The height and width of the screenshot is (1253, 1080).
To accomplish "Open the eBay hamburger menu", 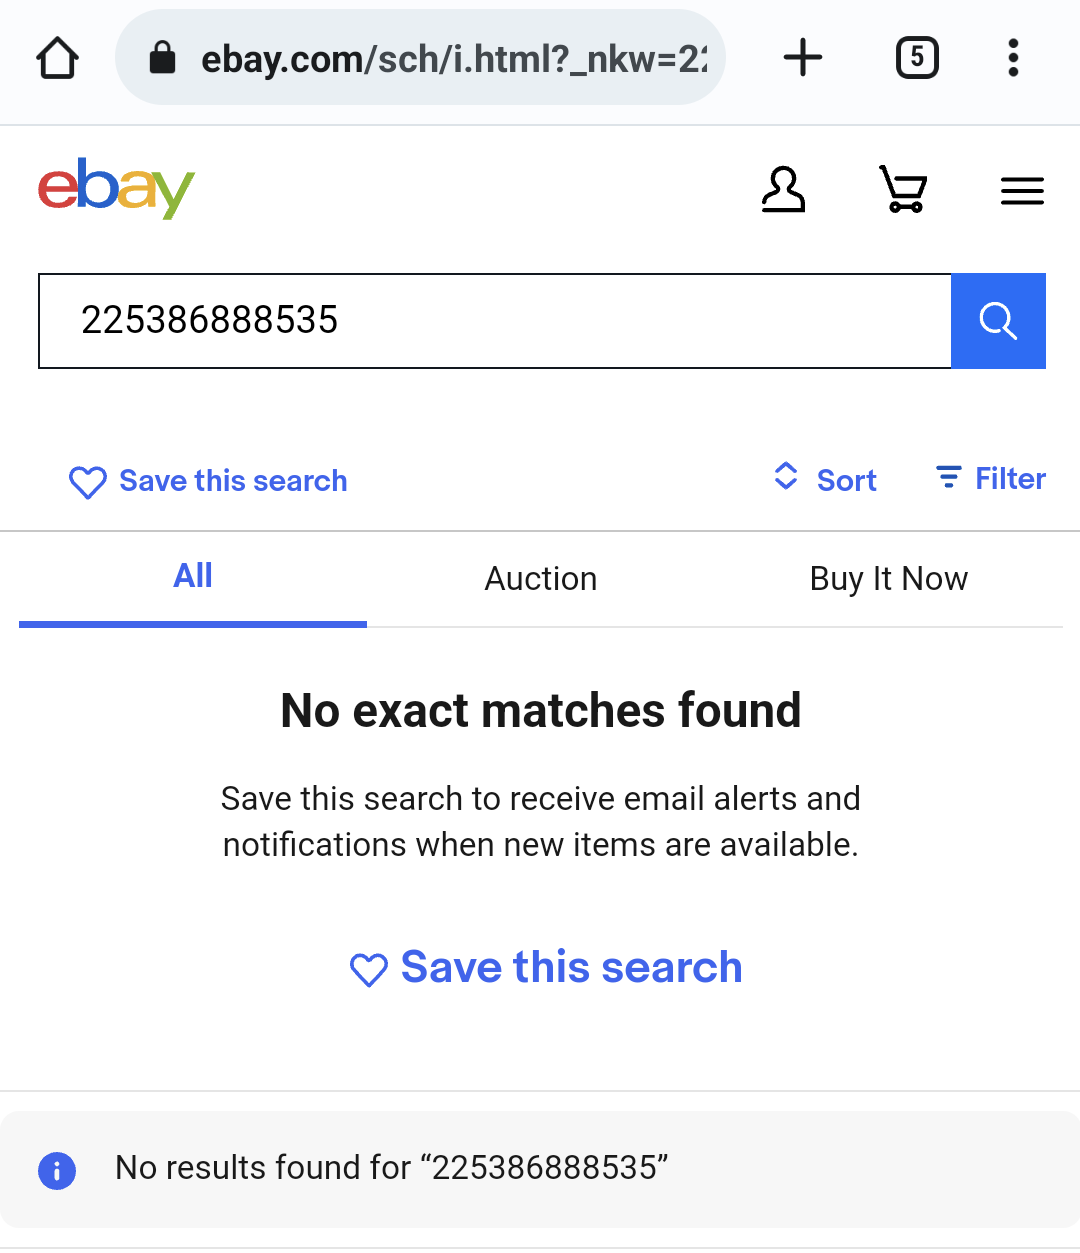I will [x=1022, y=190].
